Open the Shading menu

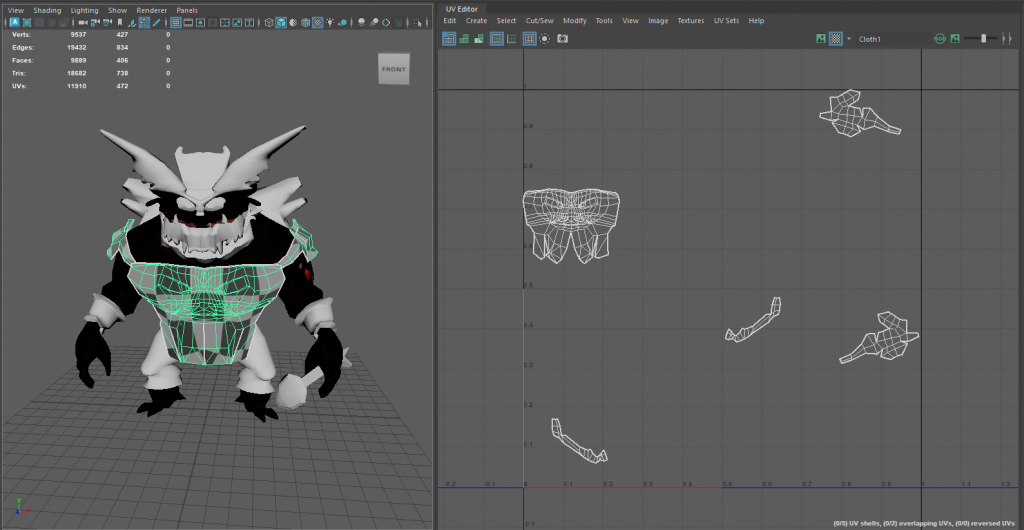(47, 10)
